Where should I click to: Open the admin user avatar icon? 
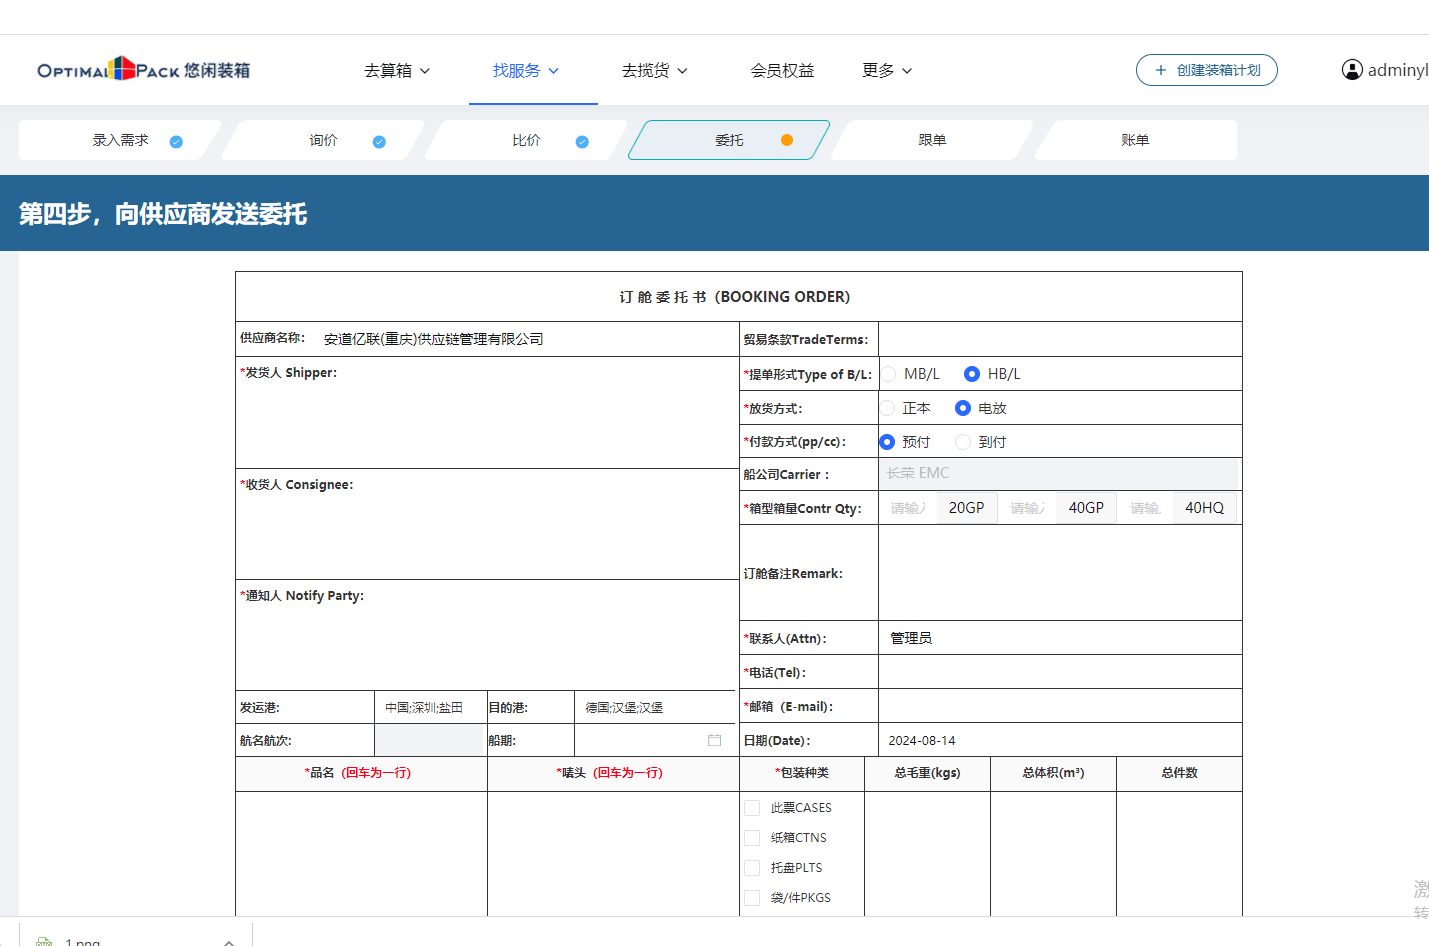click(1352, 70)
